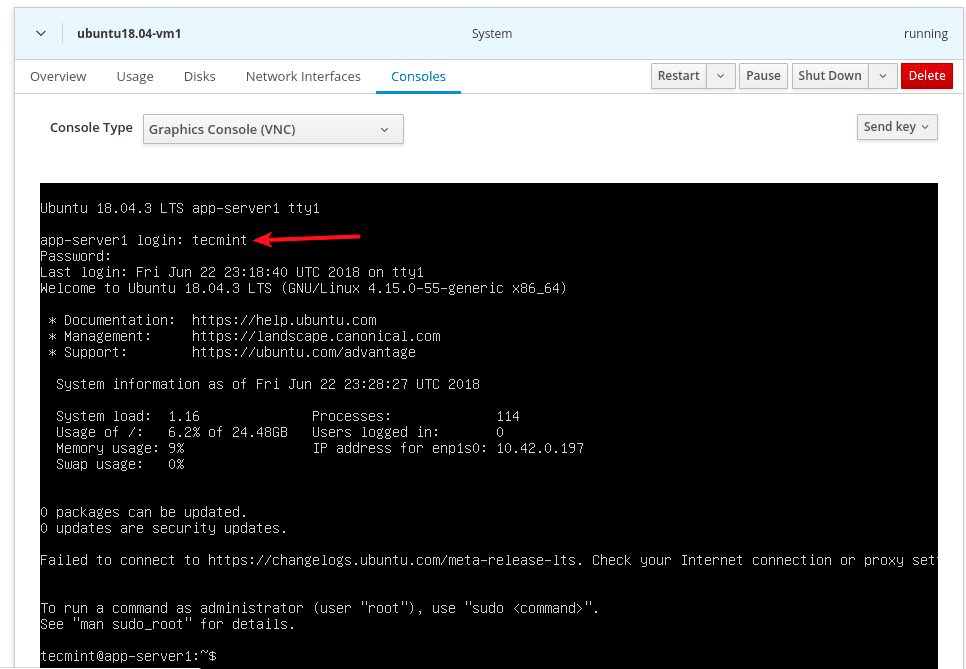
Task: Click the System label in the header
Action: point(492,33)
